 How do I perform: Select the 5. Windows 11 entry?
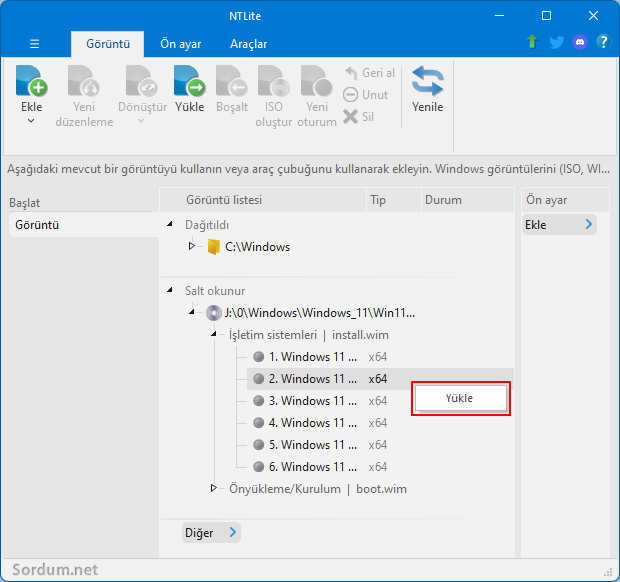click(x=313, y=445)
